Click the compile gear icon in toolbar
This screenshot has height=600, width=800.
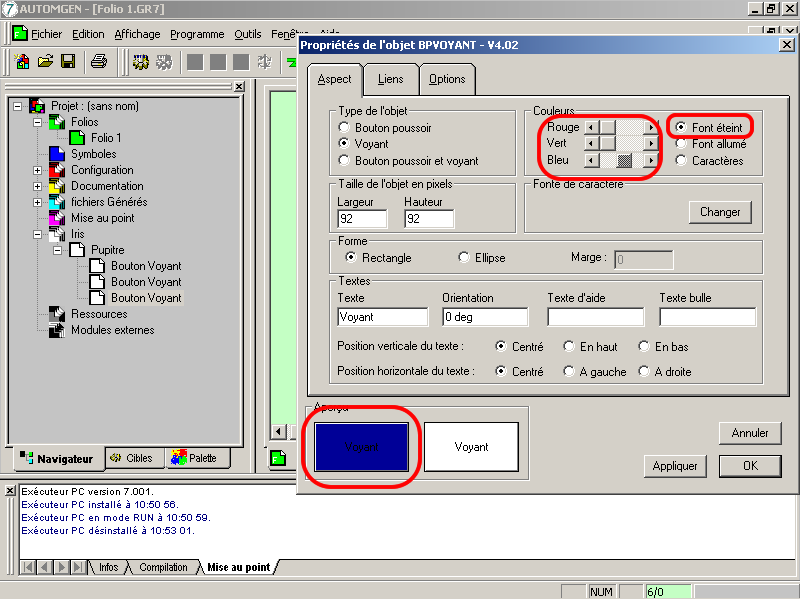point(141,62)
